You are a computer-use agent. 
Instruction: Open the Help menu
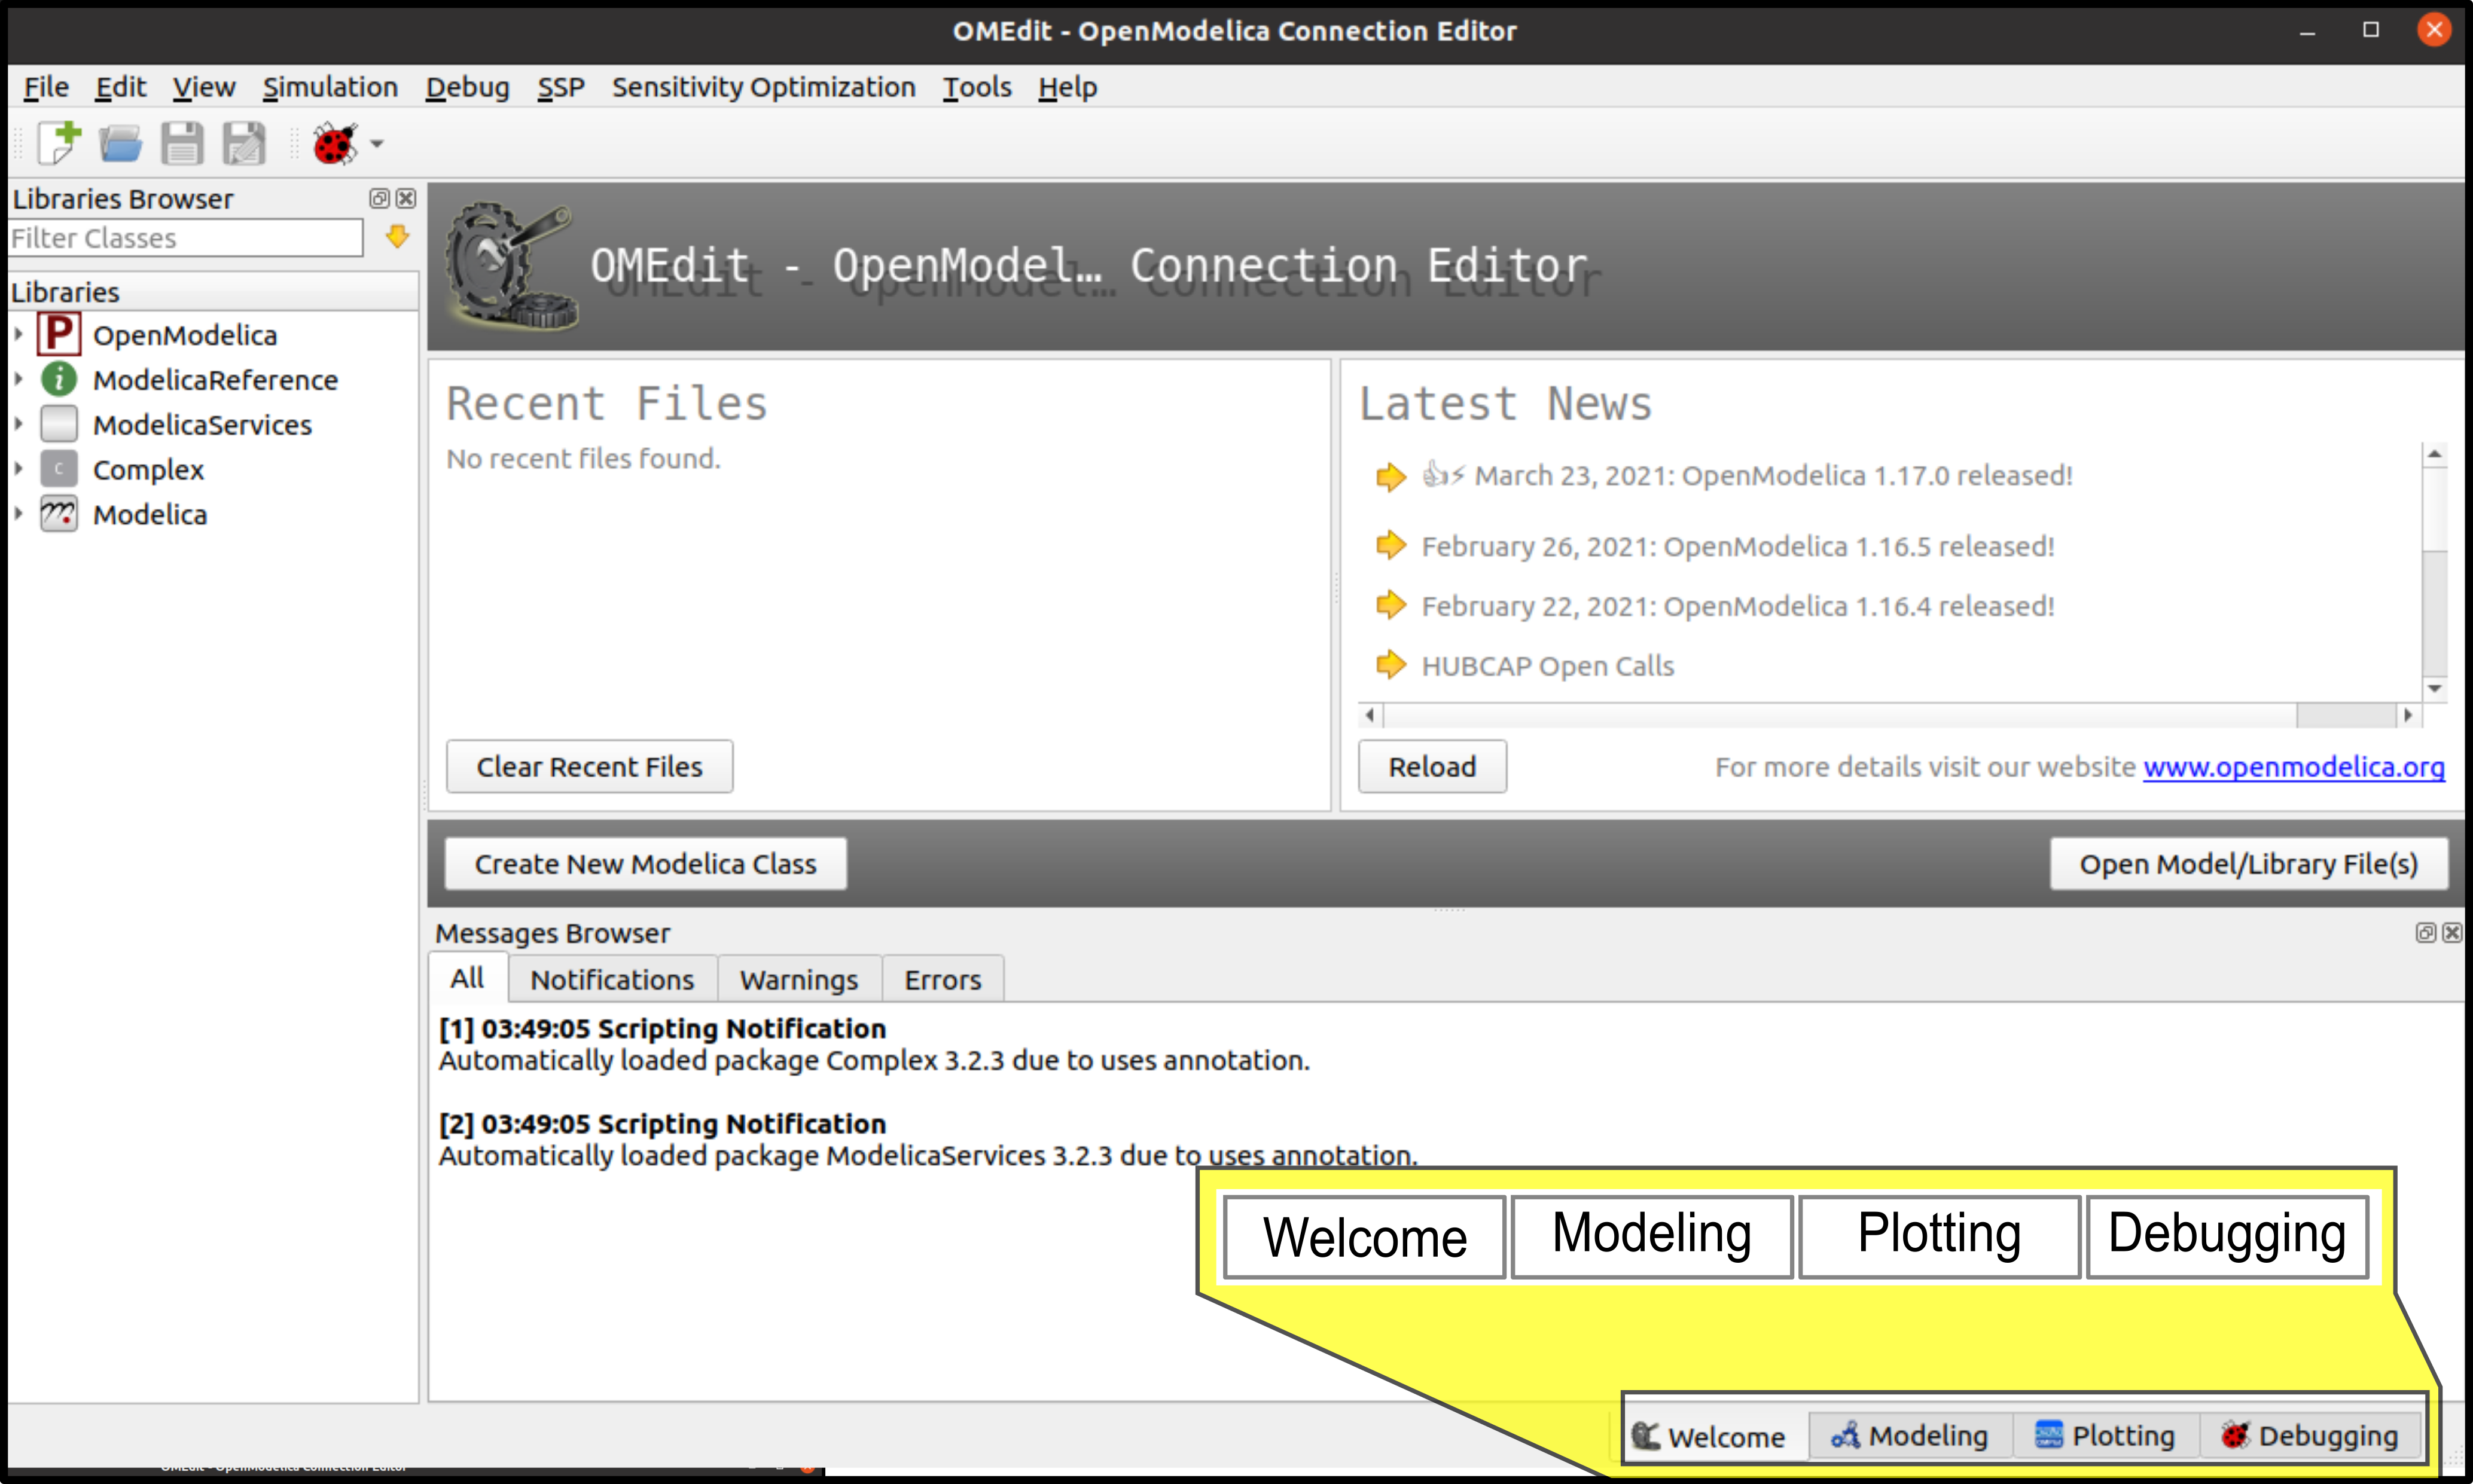(1067, 87)
